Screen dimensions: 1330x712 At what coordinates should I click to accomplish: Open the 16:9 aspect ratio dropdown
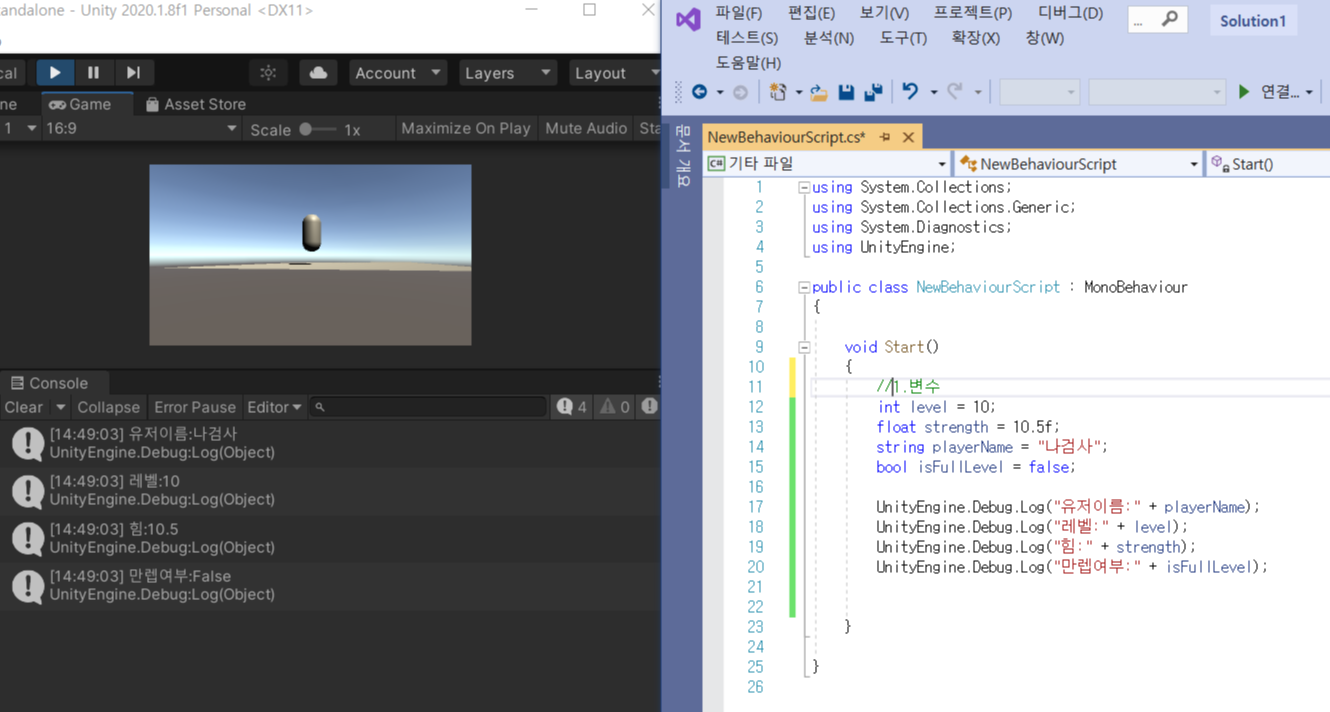point(141,128)
